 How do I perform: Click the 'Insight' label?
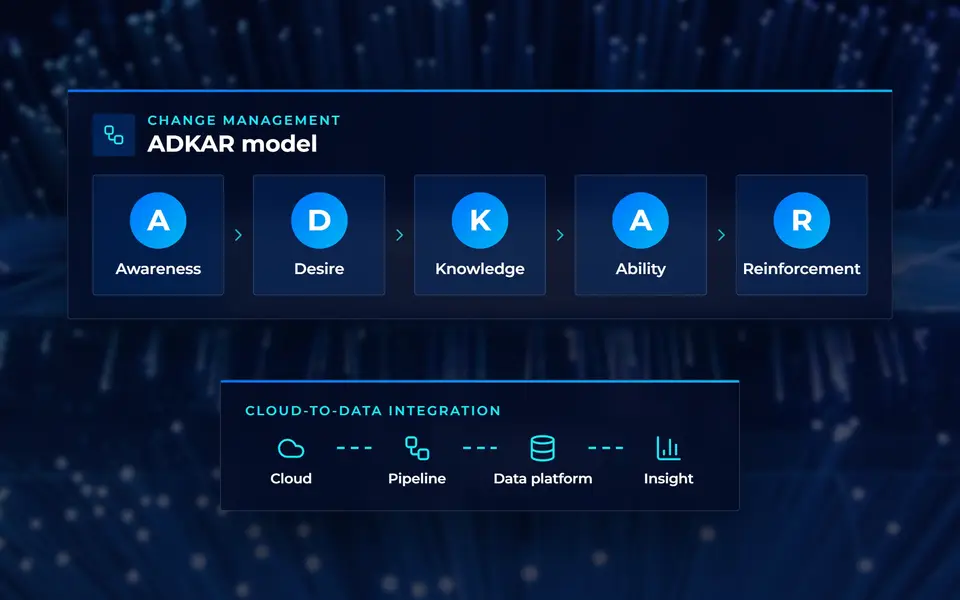click(669, 479)
